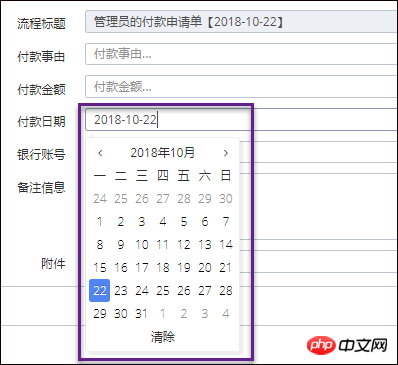Pick October 8 in calendar
The image size is (398, 365).
(100, 245)
